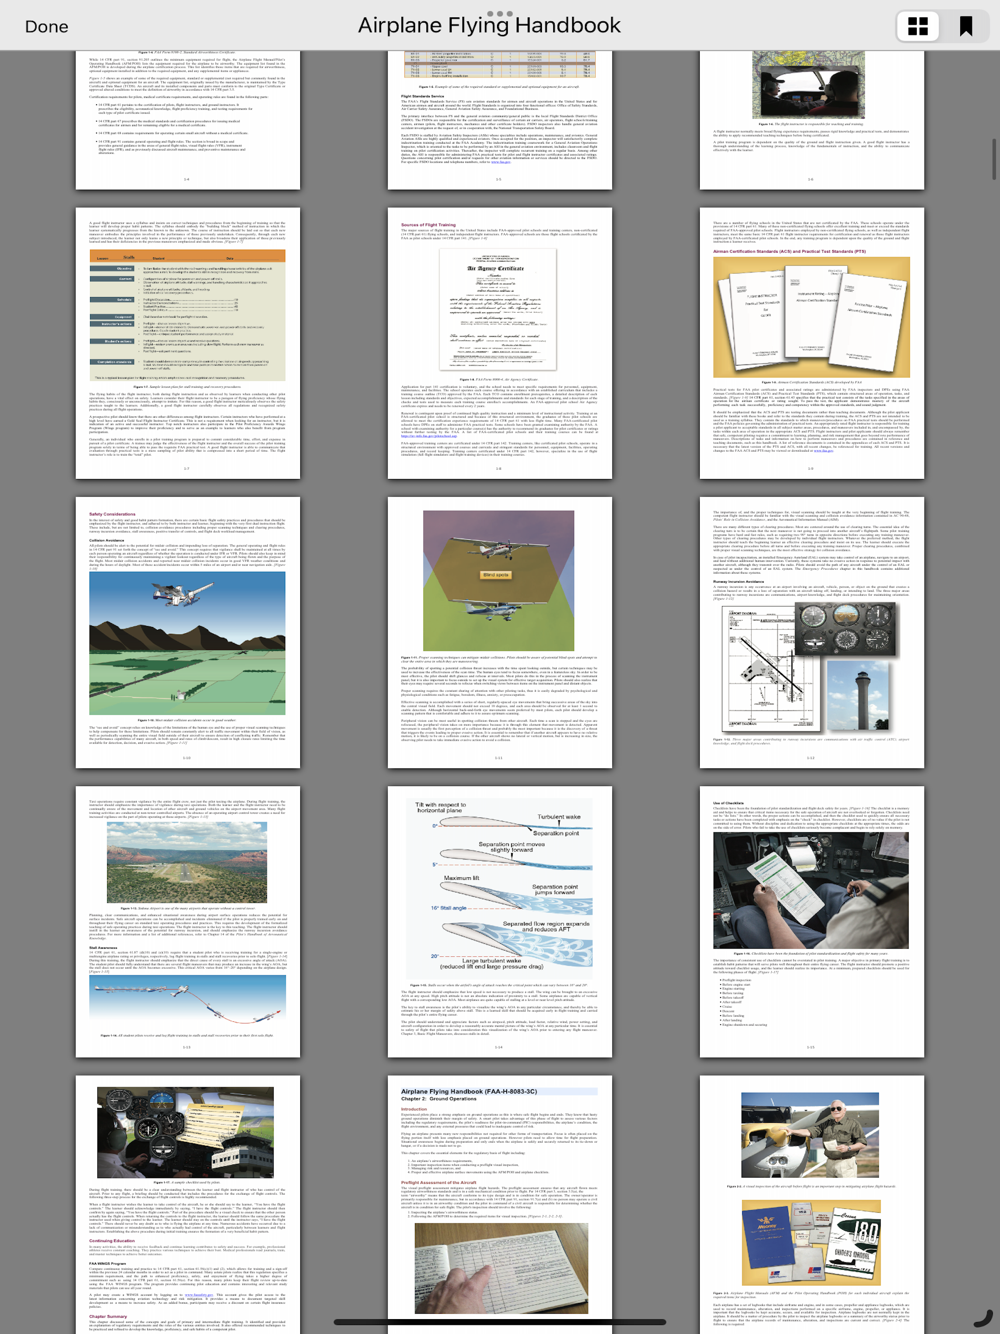This screenshot has height=1334, width=1000.
Task: Open the blind spots airplane diagram page
Action: (500, 633)
